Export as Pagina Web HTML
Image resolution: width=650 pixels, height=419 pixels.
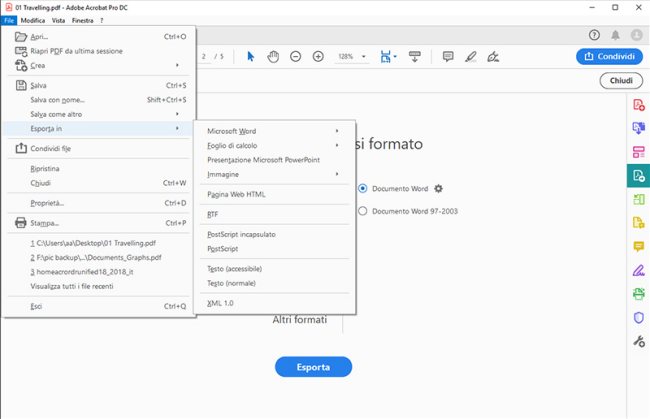point(274,194)
